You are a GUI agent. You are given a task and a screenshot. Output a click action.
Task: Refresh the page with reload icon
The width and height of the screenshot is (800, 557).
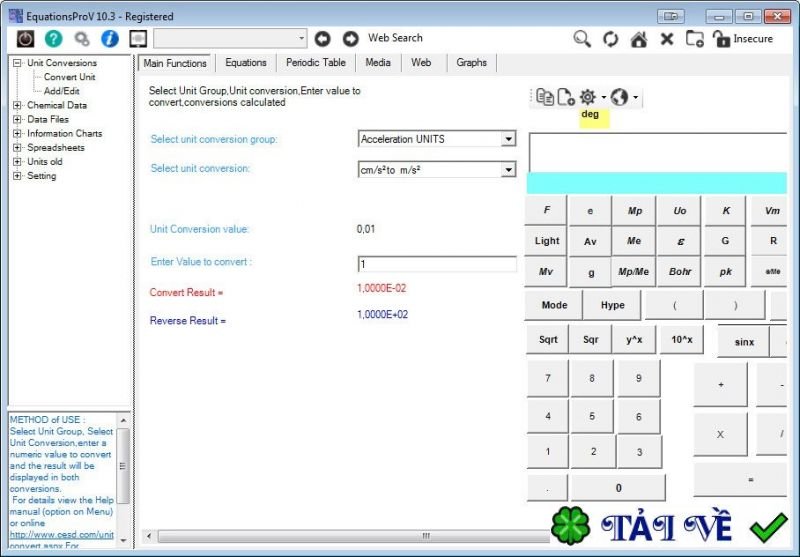(611, 39)
